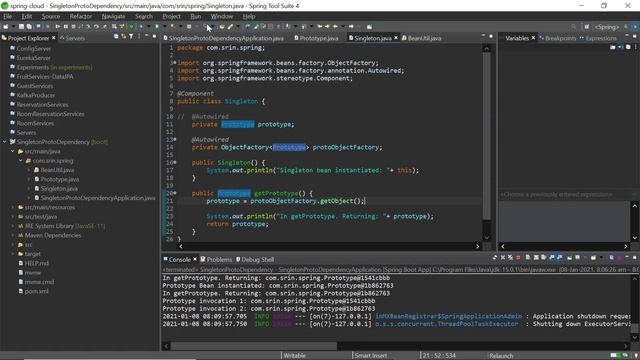
Task: Click the Console horizontal scrollbar thumb
Action: (x=254, y=346)
